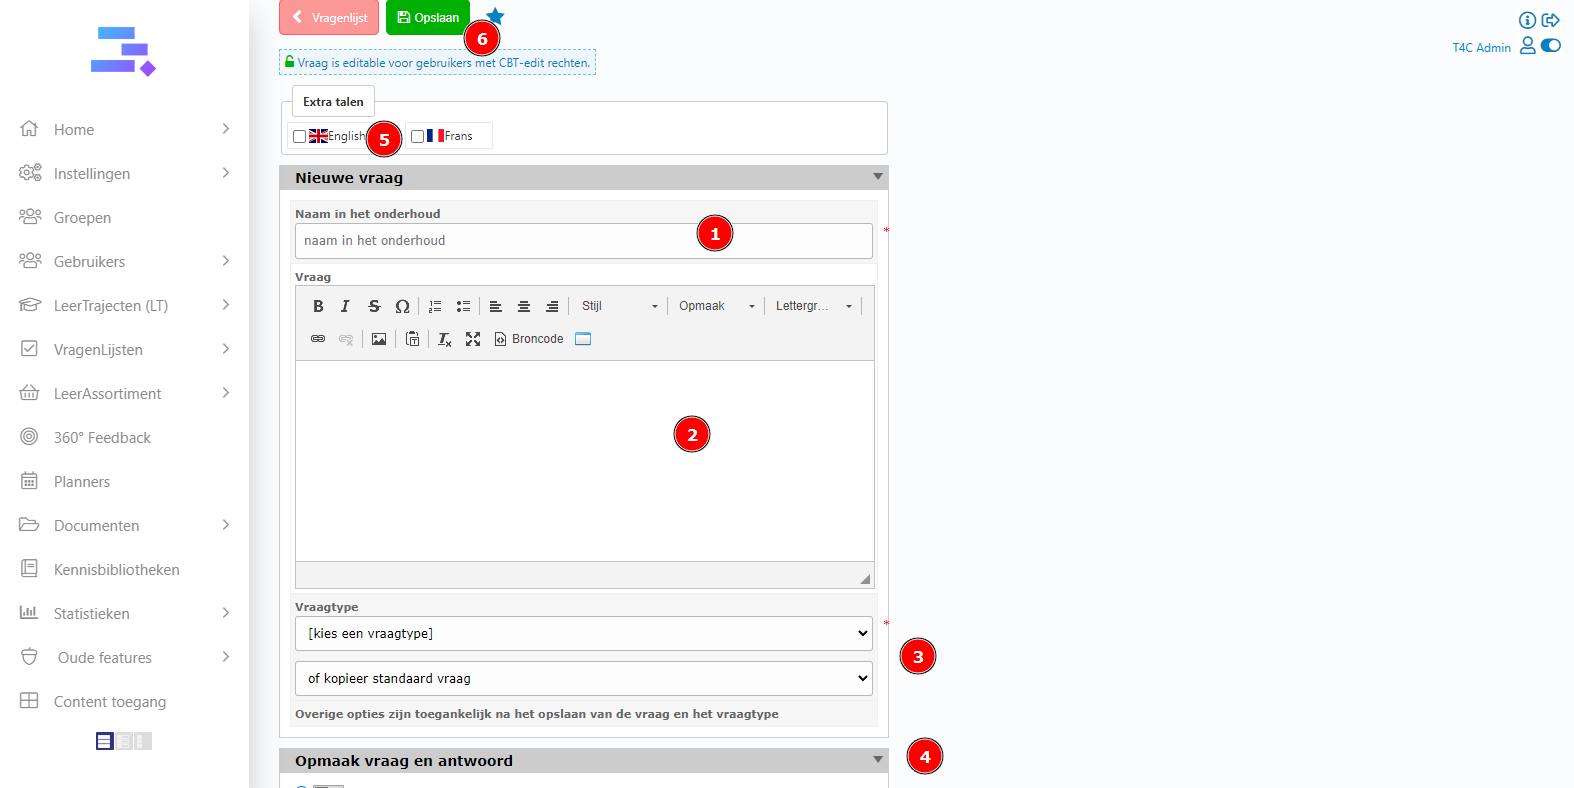Toggle the switch next to the user icon
The height and width of the screenshot is (788, 1574).
1551,45
